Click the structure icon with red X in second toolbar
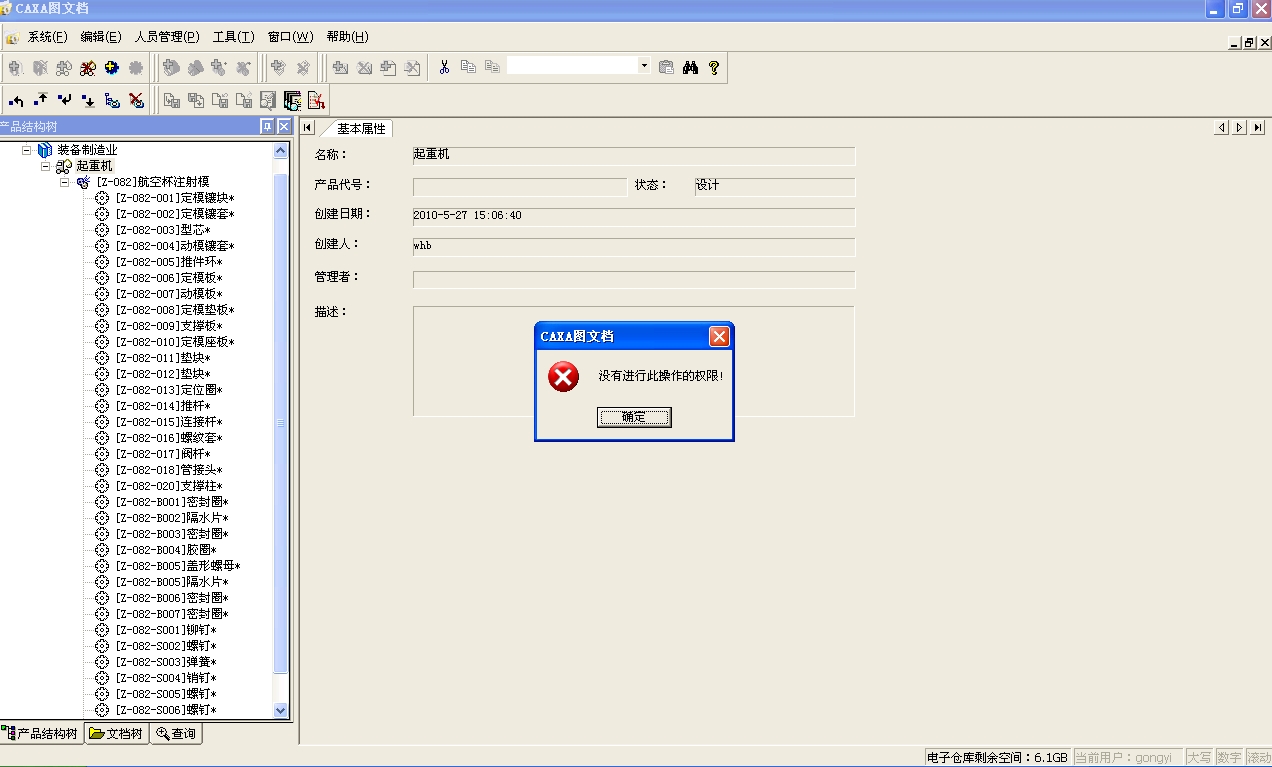Image resolution: width=1272 pixels, height=767 pixels. [136, 100]
